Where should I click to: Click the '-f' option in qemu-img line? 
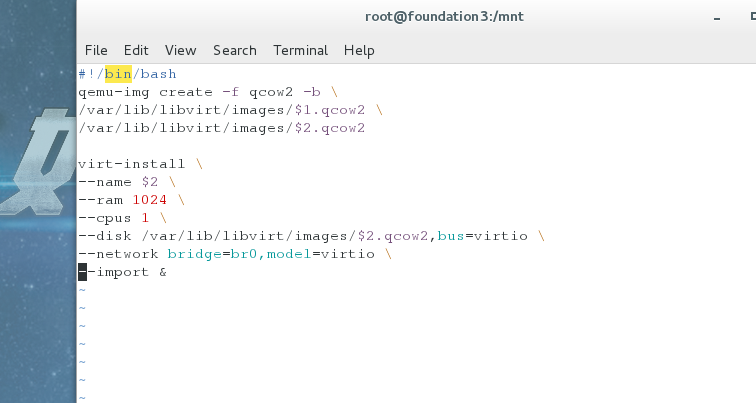point(230,92)
